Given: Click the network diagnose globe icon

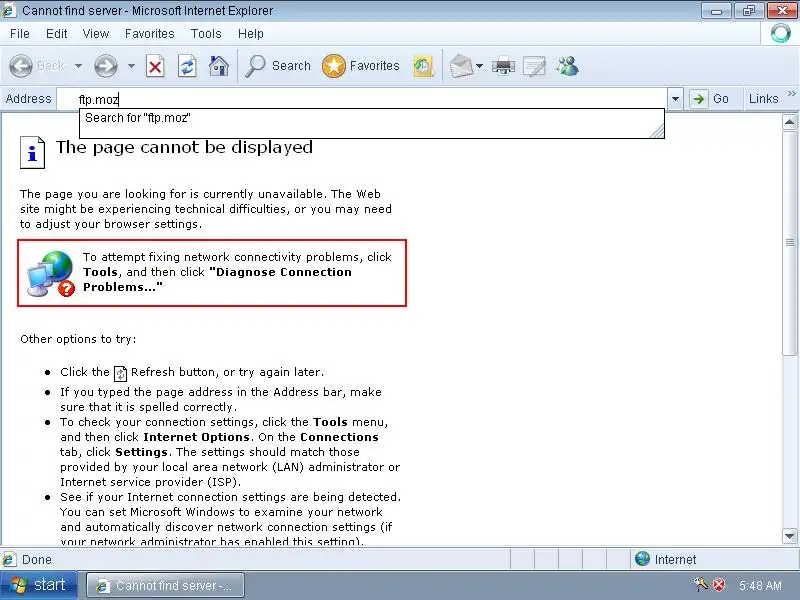Looking at the screenshot, I should 51,273.
